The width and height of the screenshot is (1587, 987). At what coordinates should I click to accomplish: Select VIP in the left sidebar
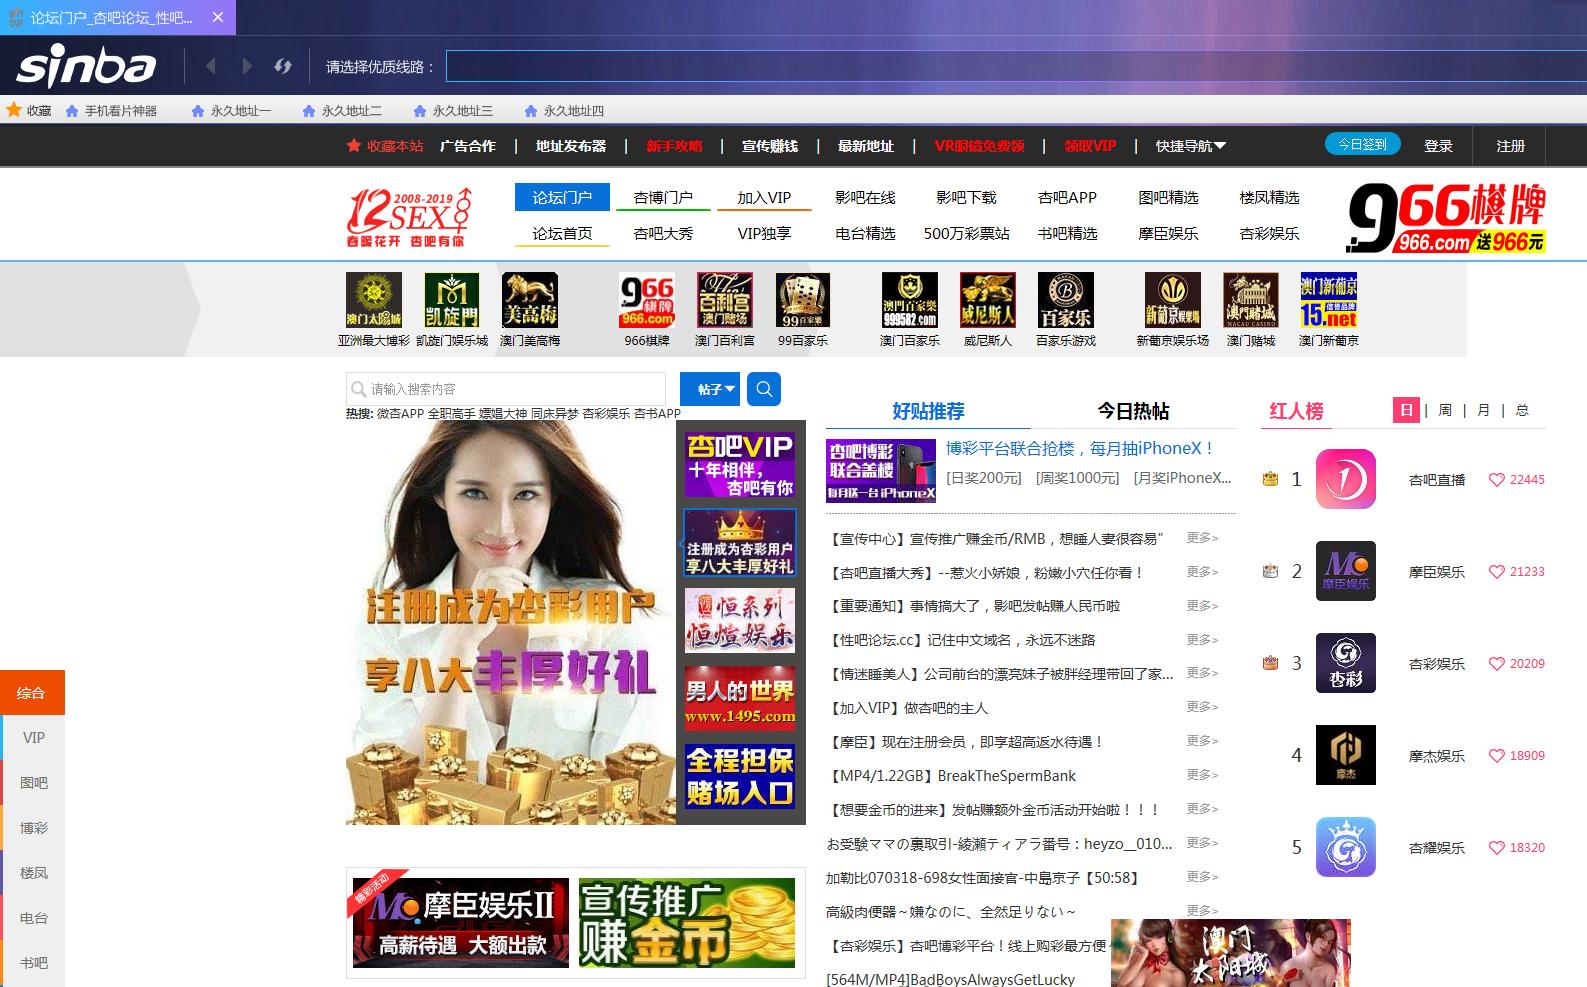tap(33, 737)
